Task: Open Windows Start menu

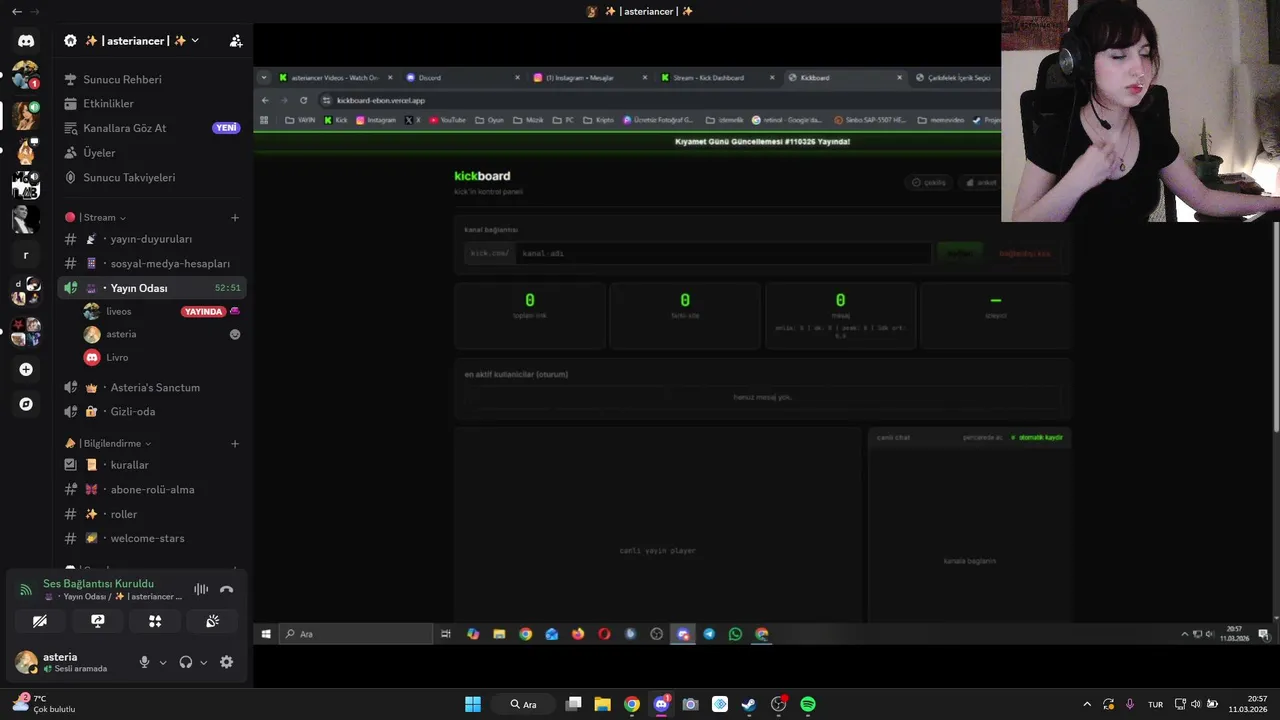Action: [472, 704]
